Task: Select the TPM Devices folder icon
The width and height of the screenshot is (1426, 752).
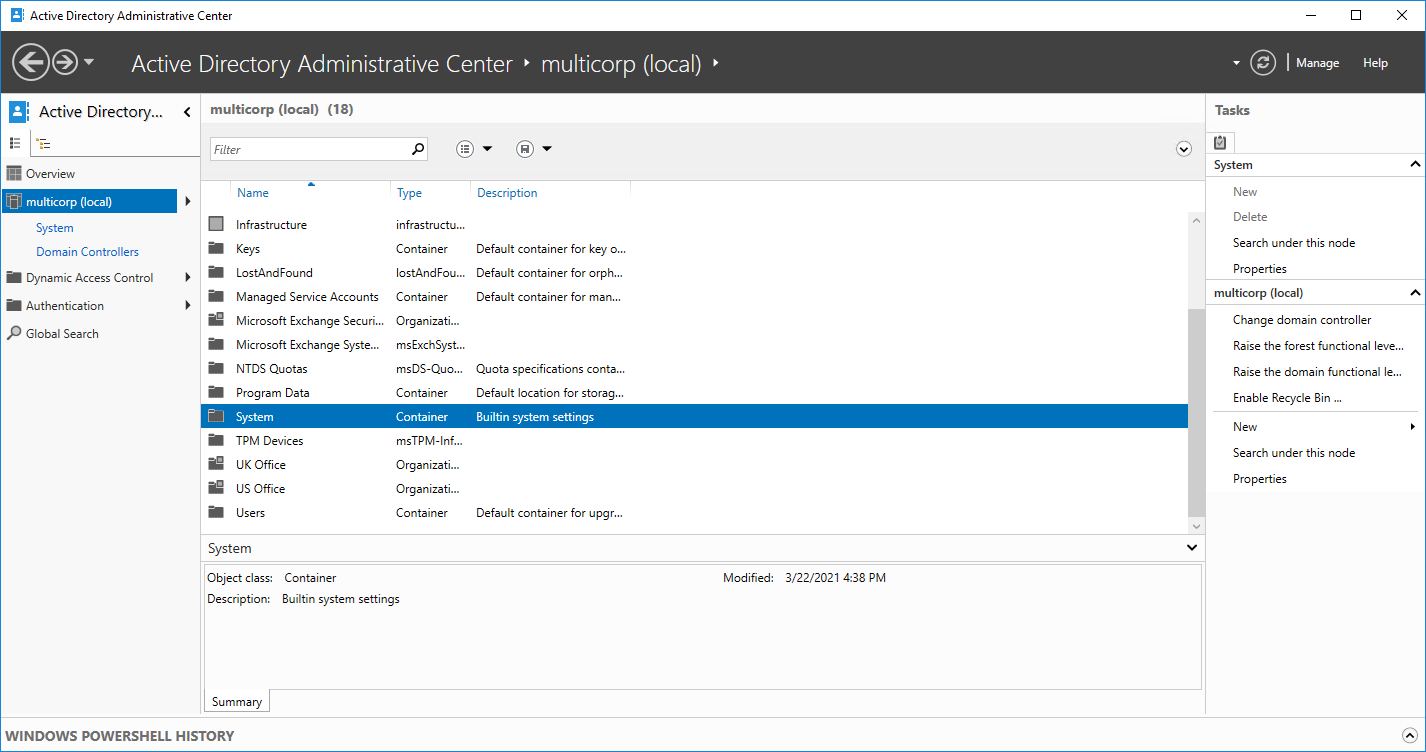Action: [x=216, y=440]
